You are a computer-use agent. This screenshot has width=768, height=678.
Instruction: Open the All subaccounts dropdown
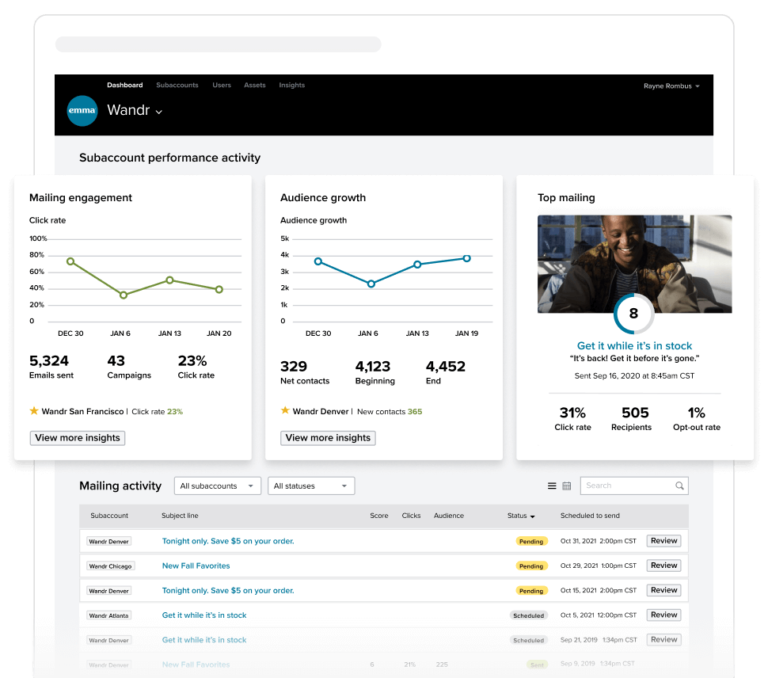coord(217,486)
